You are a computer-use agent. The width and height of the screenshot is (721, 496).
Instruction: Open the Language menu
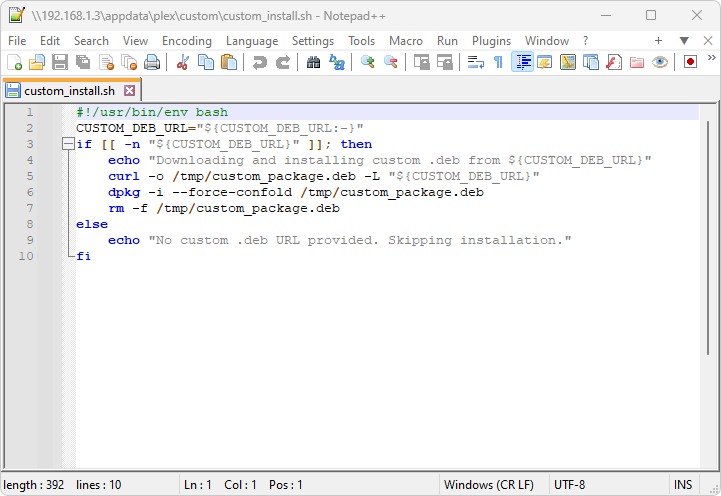pos(252,41)
